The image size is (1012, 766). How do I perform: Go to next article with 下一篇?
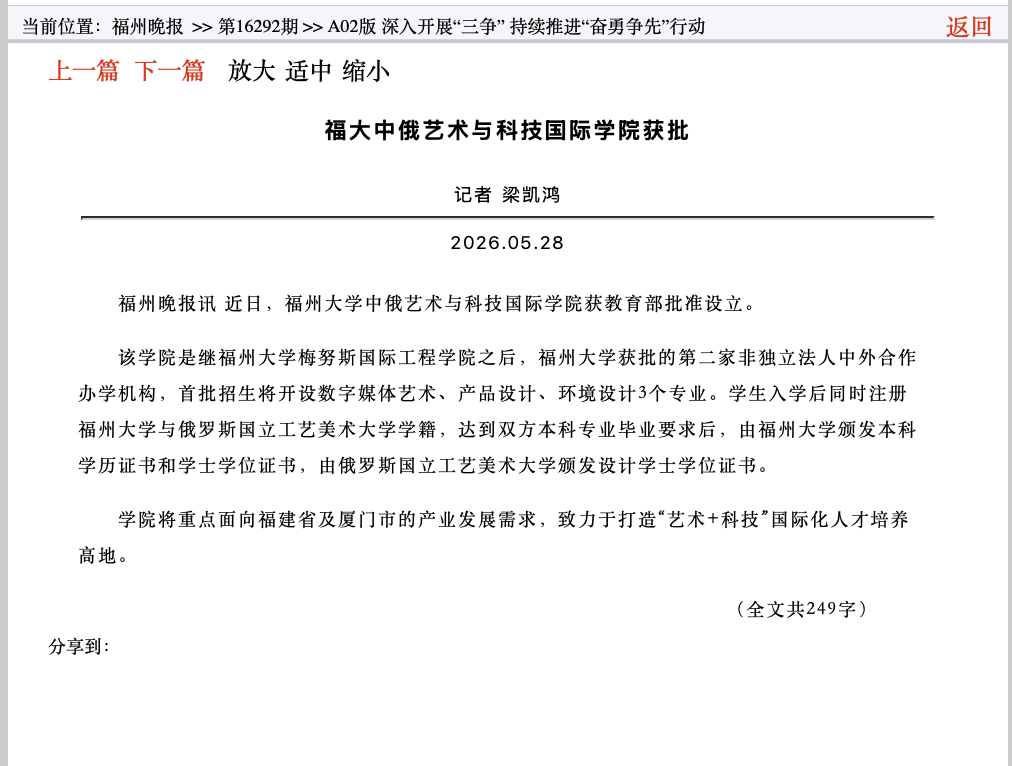point(170,71)
